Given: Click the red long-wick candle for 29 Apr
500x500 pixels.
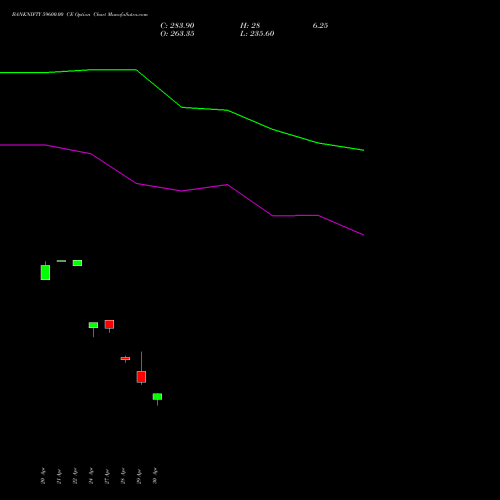Looking at the screenshot, I should coord(141,377).
